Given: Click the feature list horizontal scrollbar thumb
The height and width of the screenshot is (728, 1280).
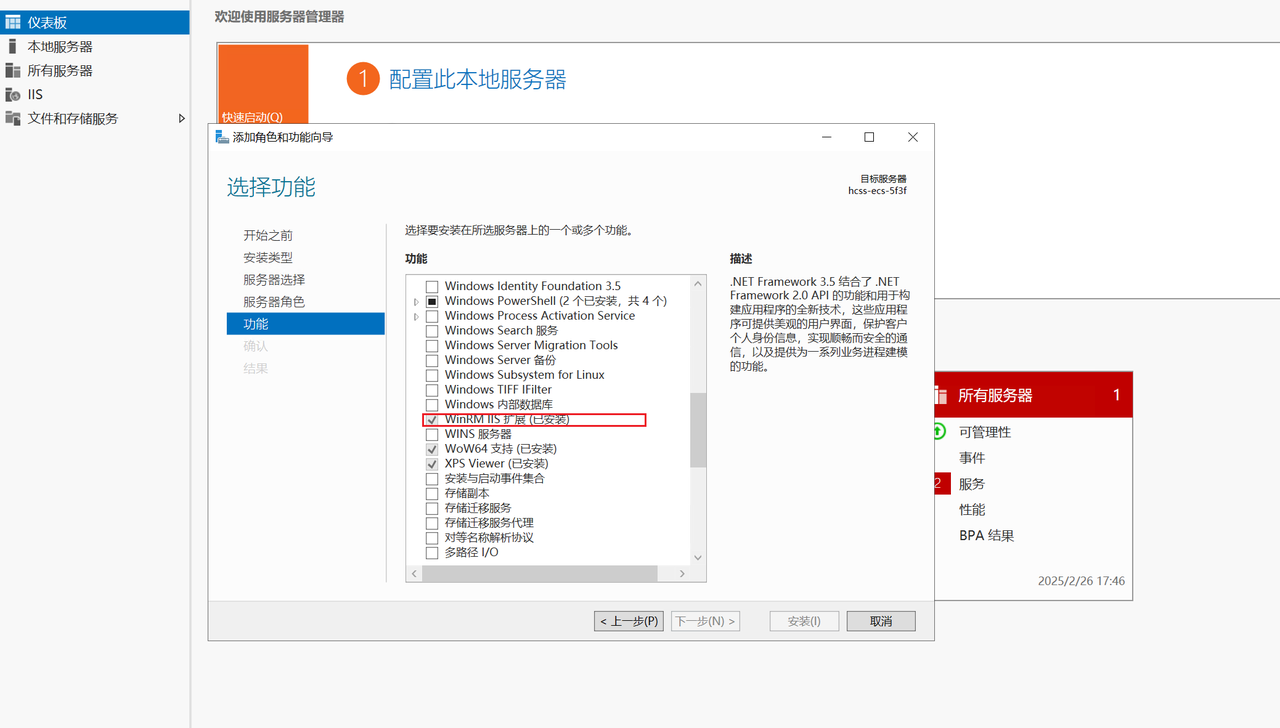Looking at the screenshot, I should point(540,574).
